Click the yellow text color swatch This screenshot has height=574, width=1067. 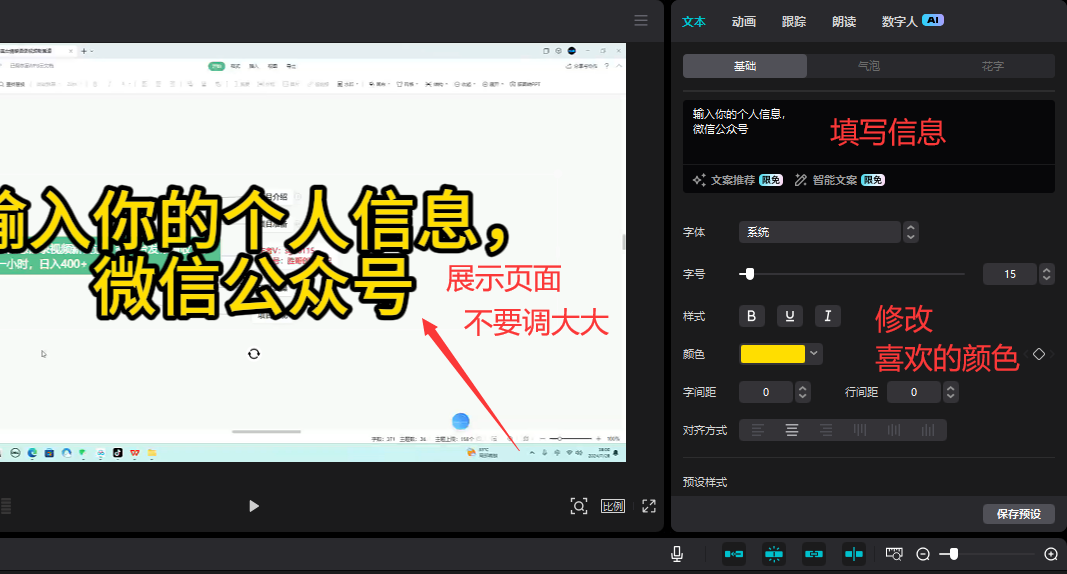tap(772, 354)
